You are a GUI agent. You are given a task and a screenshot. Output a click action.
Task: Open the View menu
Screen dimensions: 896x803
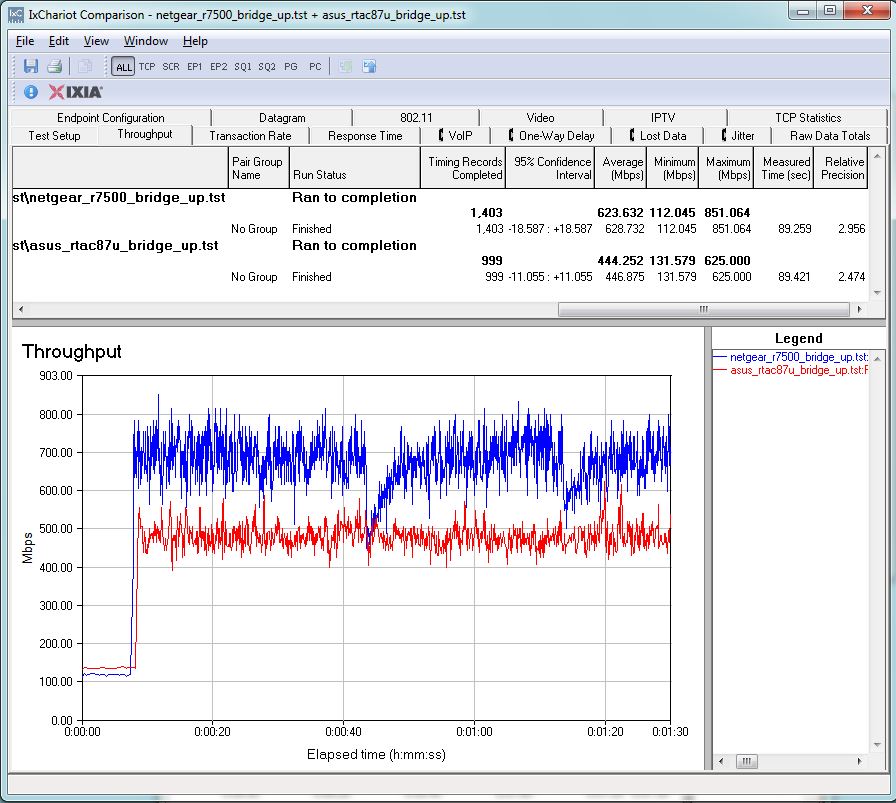96,41
